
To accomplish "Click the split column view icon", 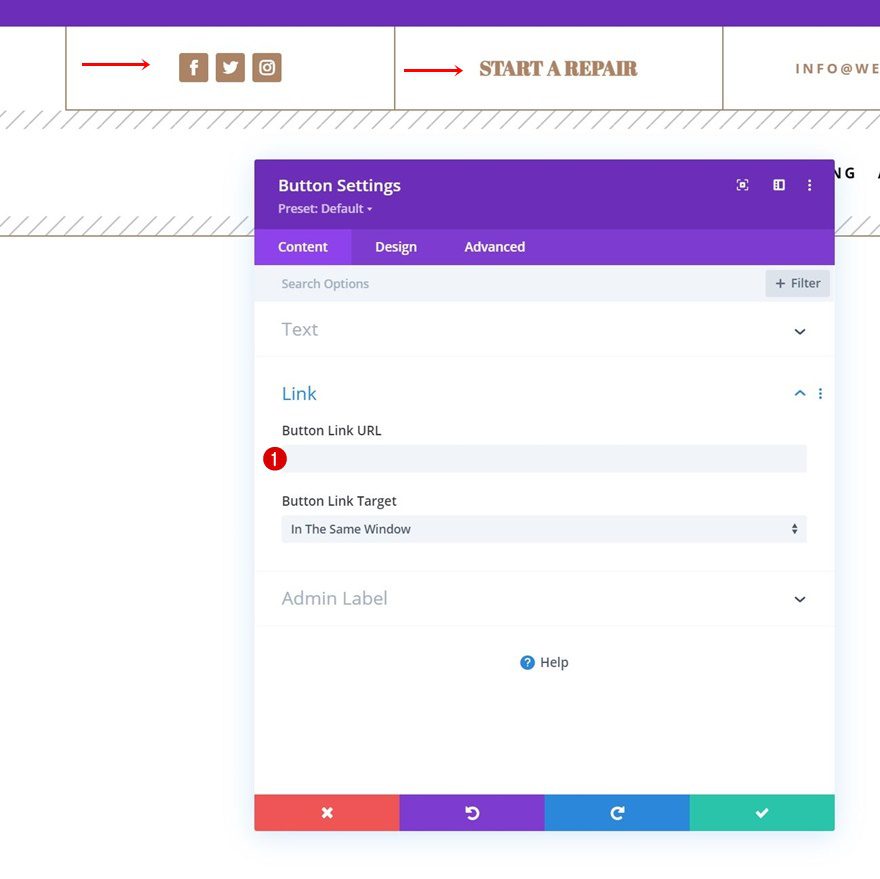I will 779,185.
